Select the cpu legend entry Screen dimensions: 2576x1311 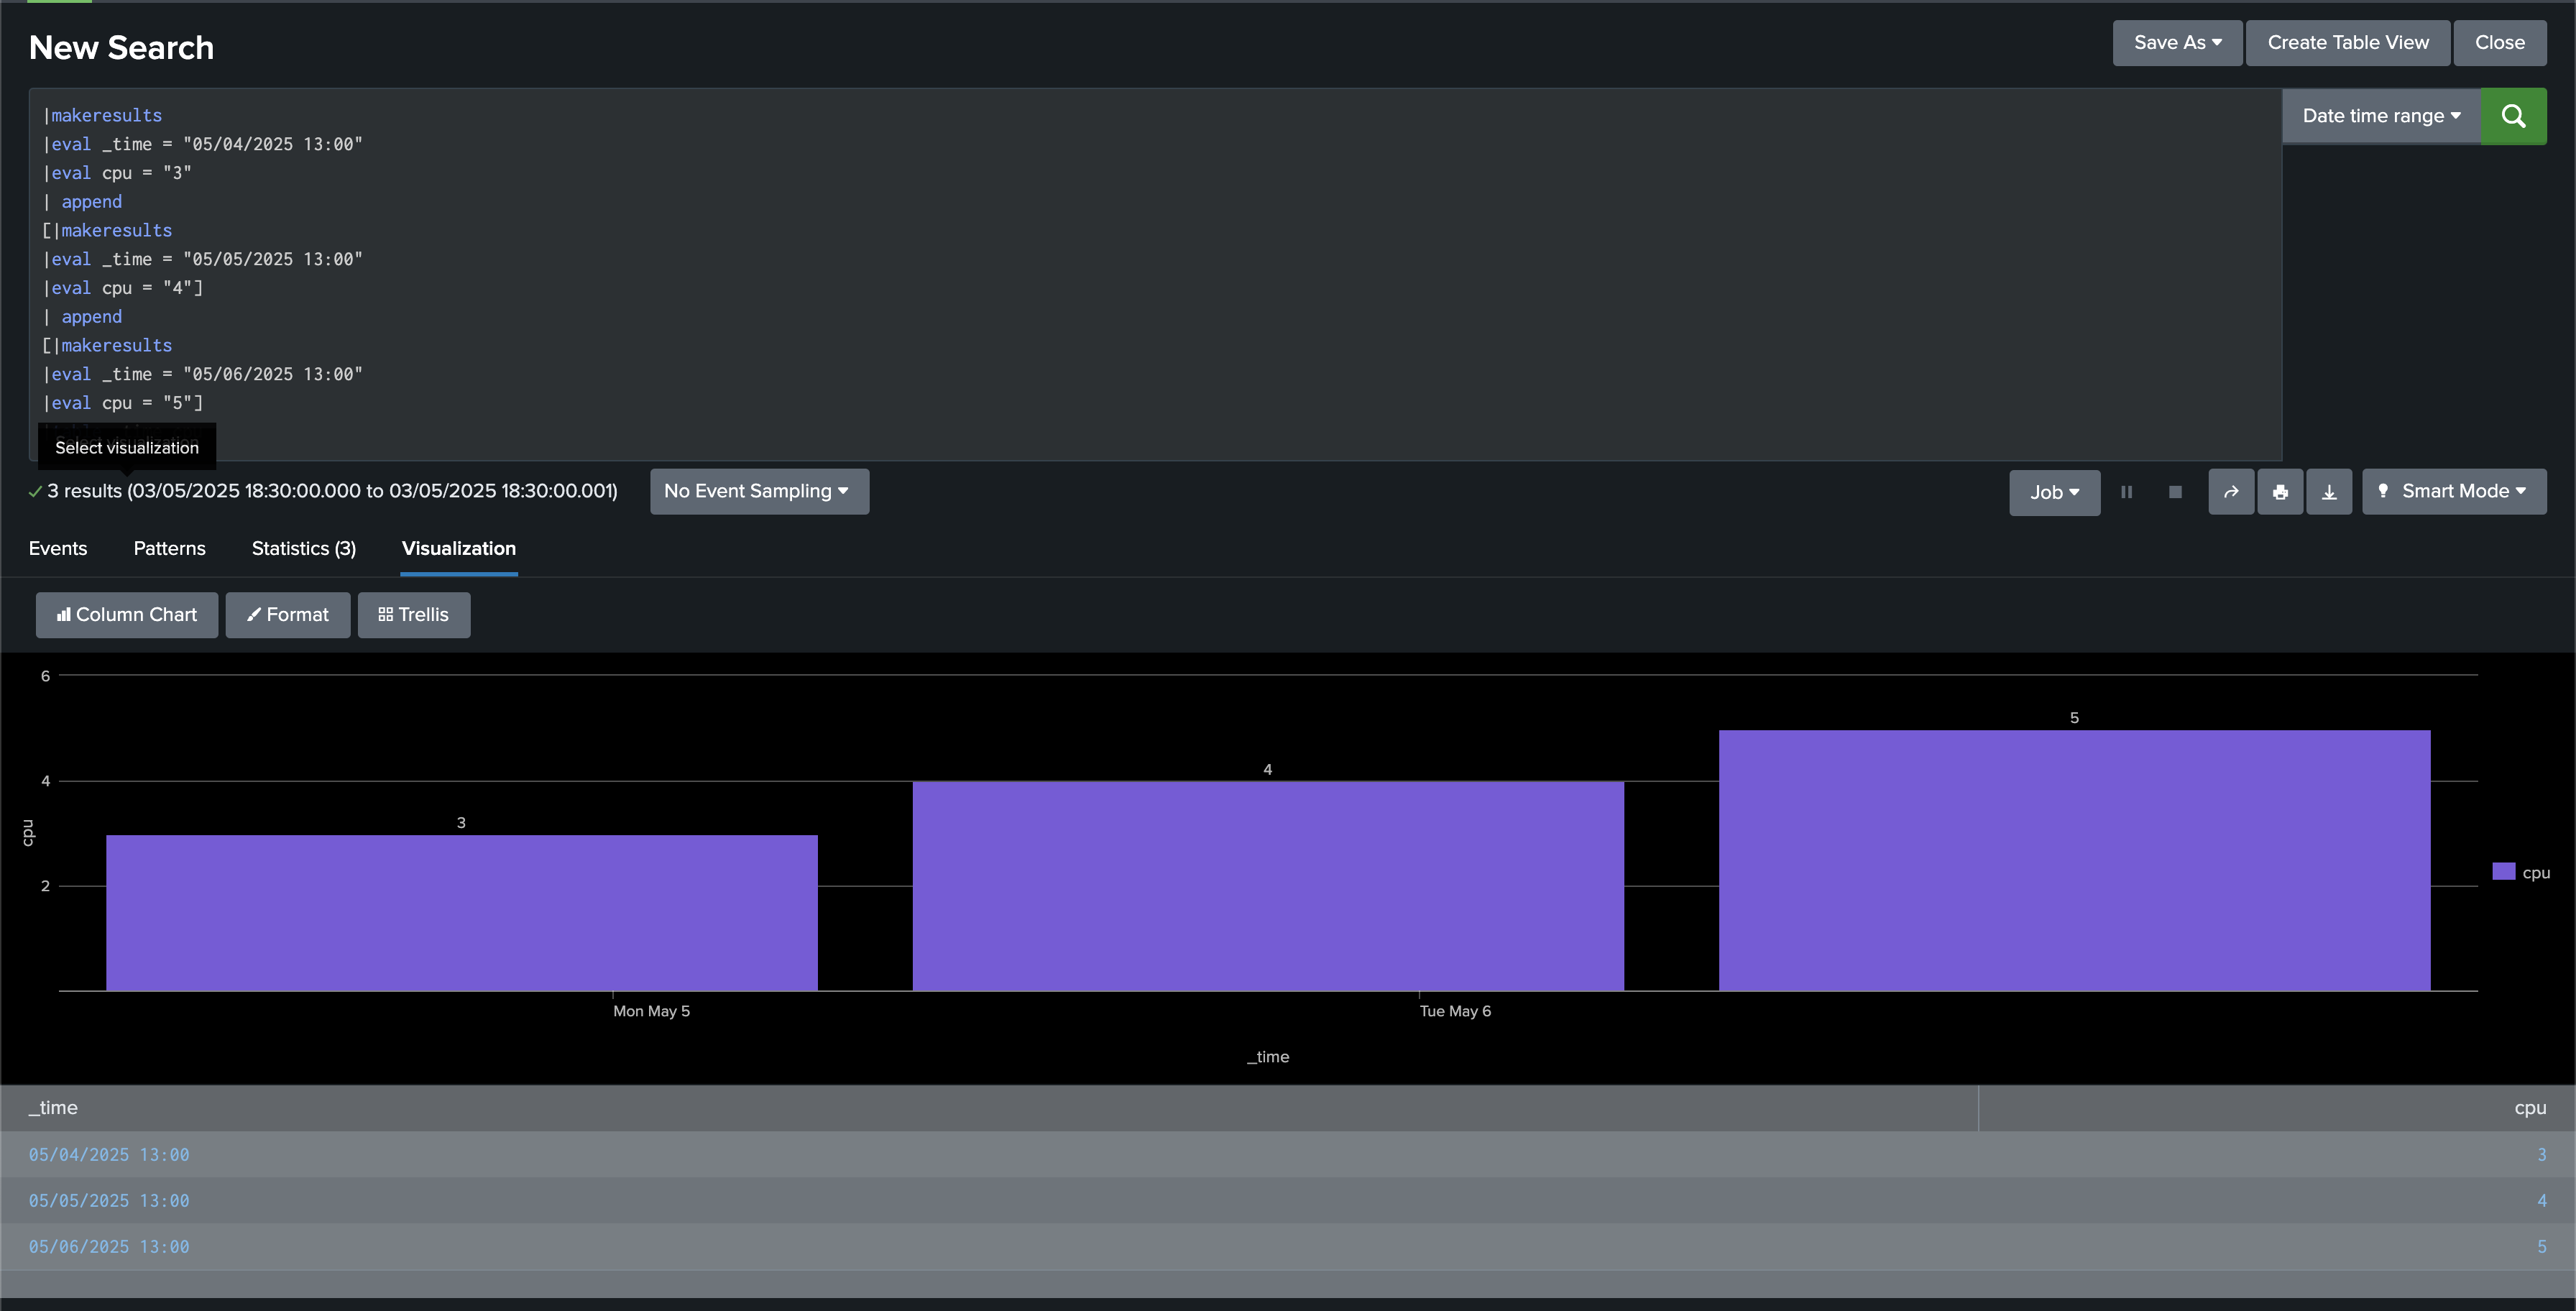(x=2521, y=871)
